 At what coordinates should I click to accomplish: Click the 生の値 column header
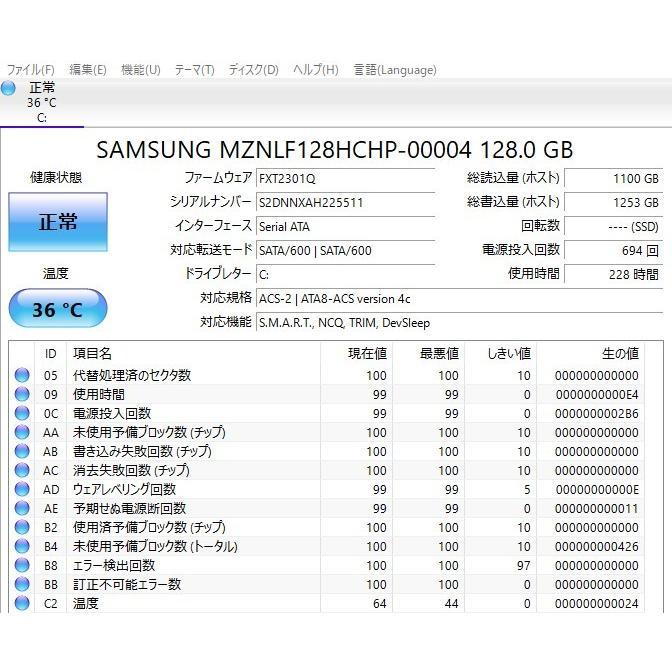click(x=619, y=353)
